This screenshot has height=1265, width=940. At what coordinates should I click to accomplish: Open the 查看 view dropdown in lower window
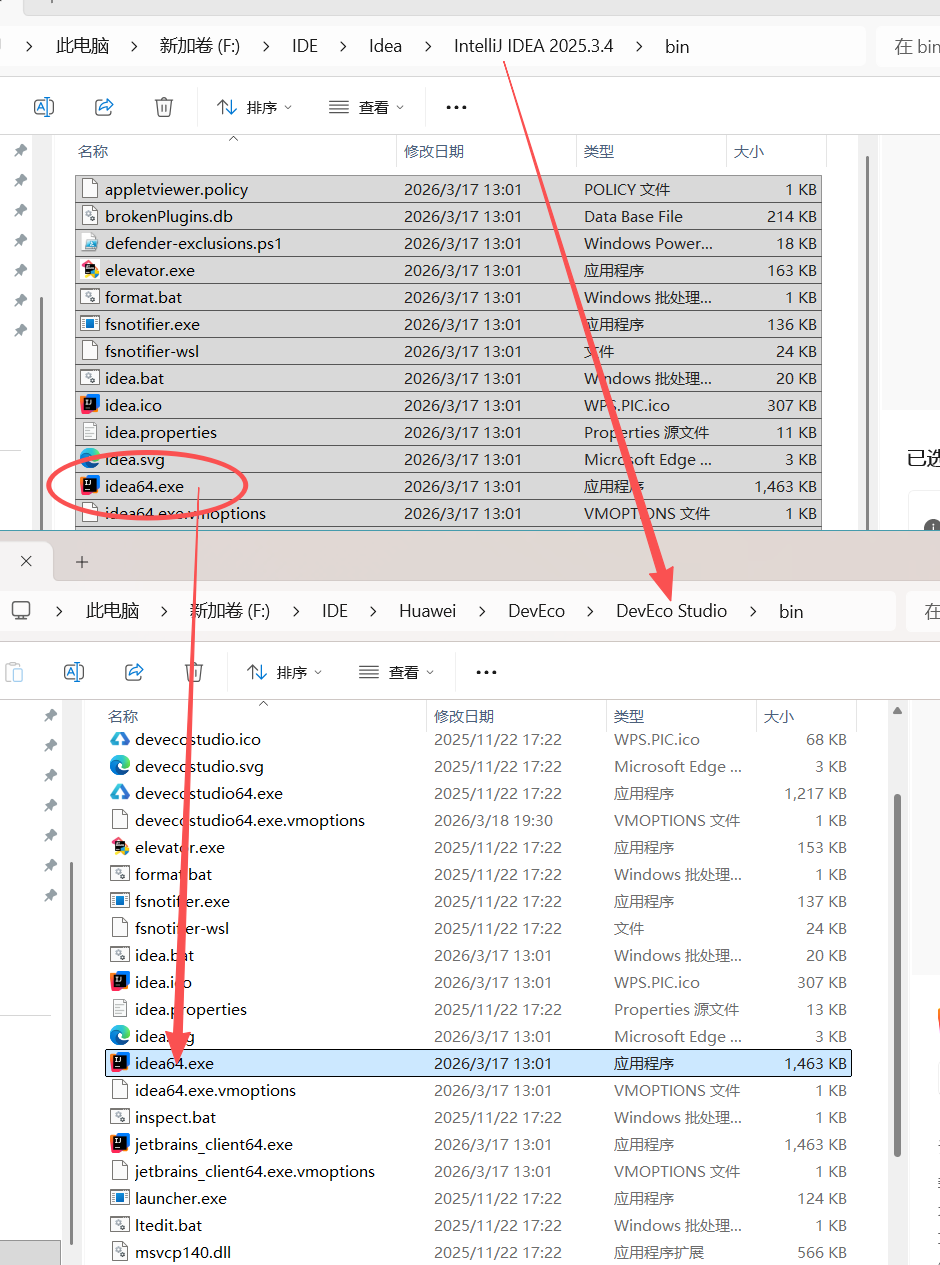396,672
